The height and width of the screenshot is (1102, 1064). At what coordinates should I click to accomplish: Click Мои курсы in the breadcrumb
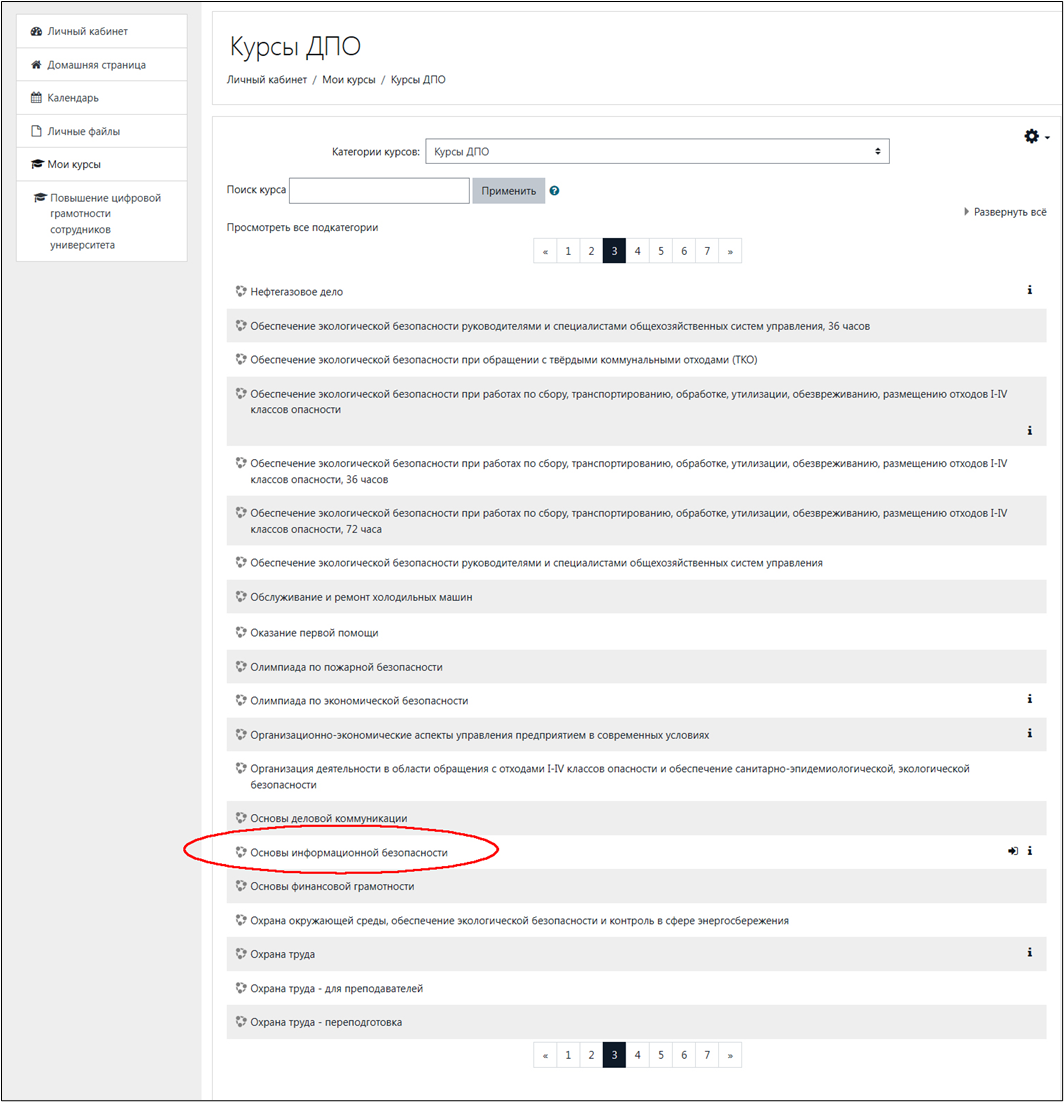click(x=349, y=80)
